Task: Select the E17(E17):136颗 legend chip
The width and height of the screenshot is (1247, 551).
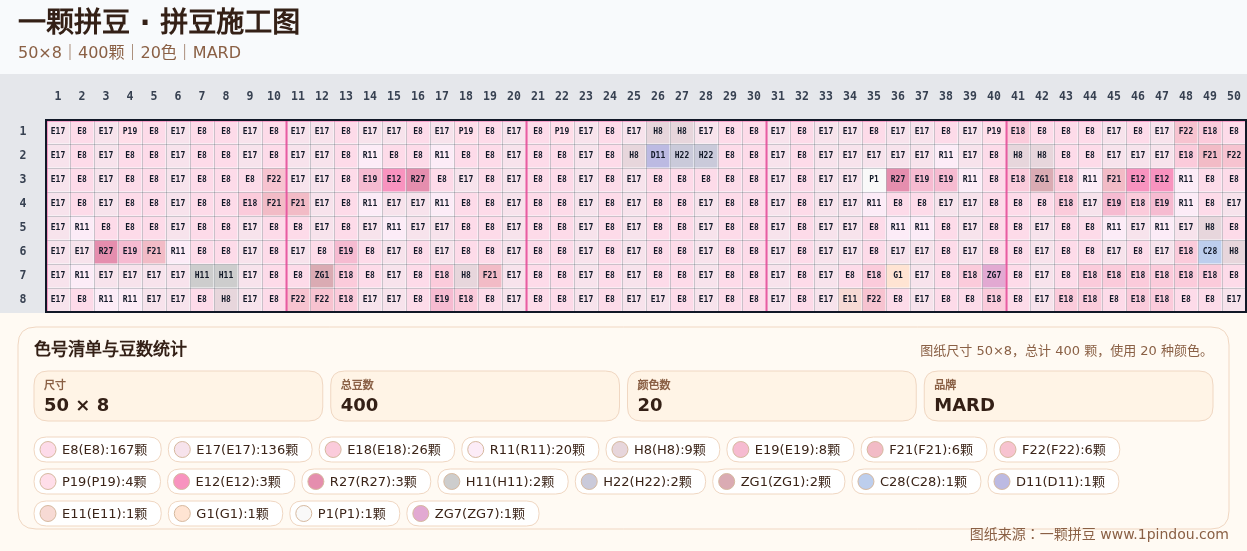Action: [x=240, y=450]
